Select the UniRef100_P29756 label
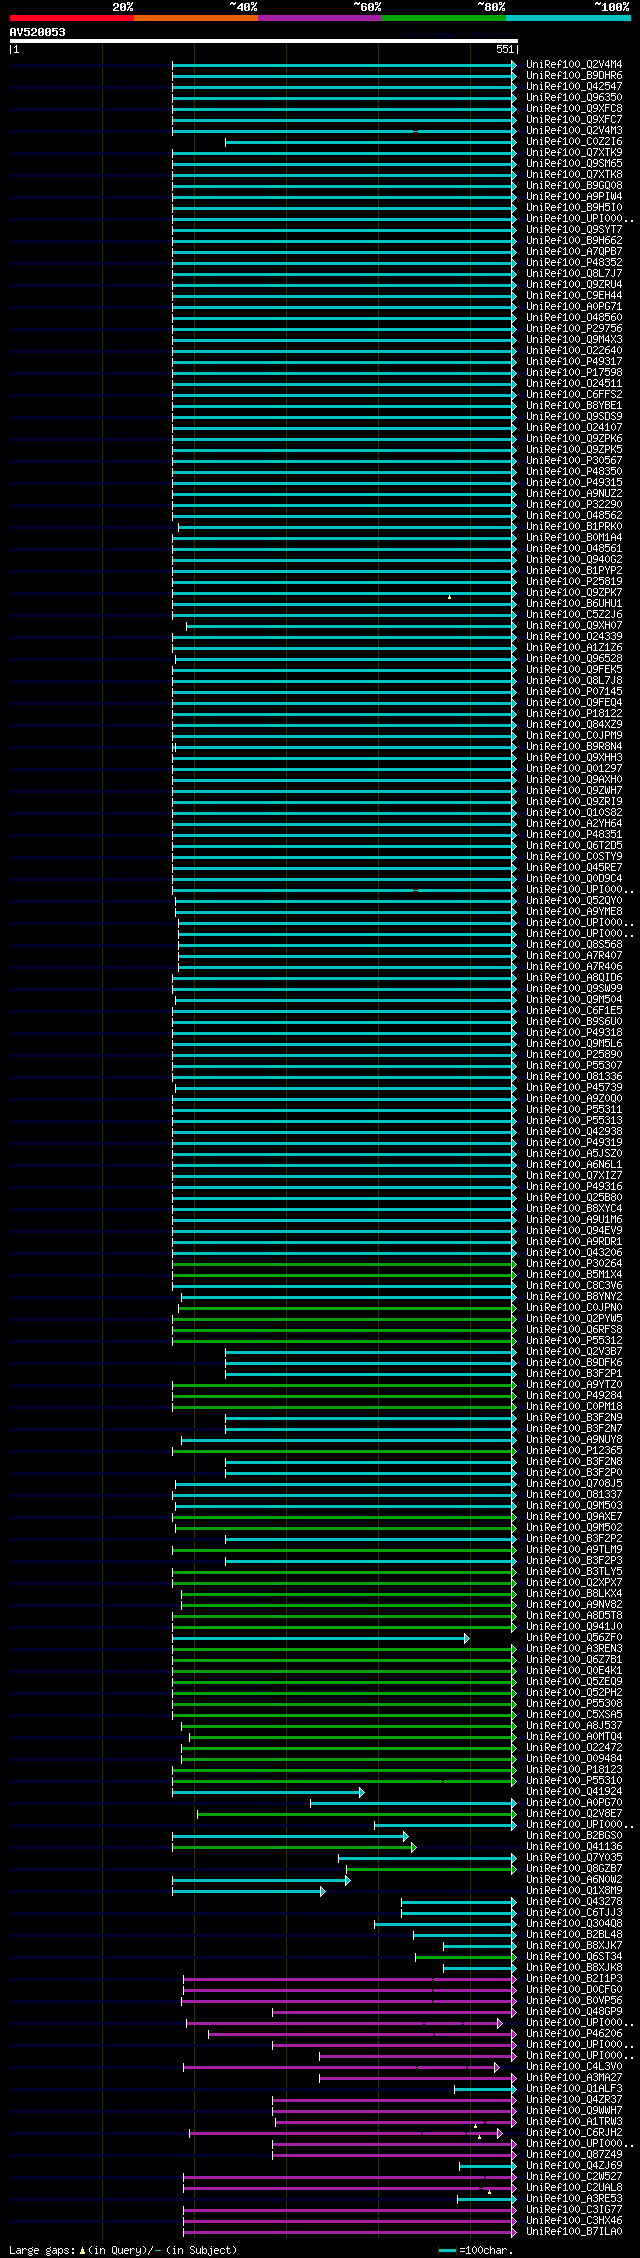 click(x=574, y=328)
